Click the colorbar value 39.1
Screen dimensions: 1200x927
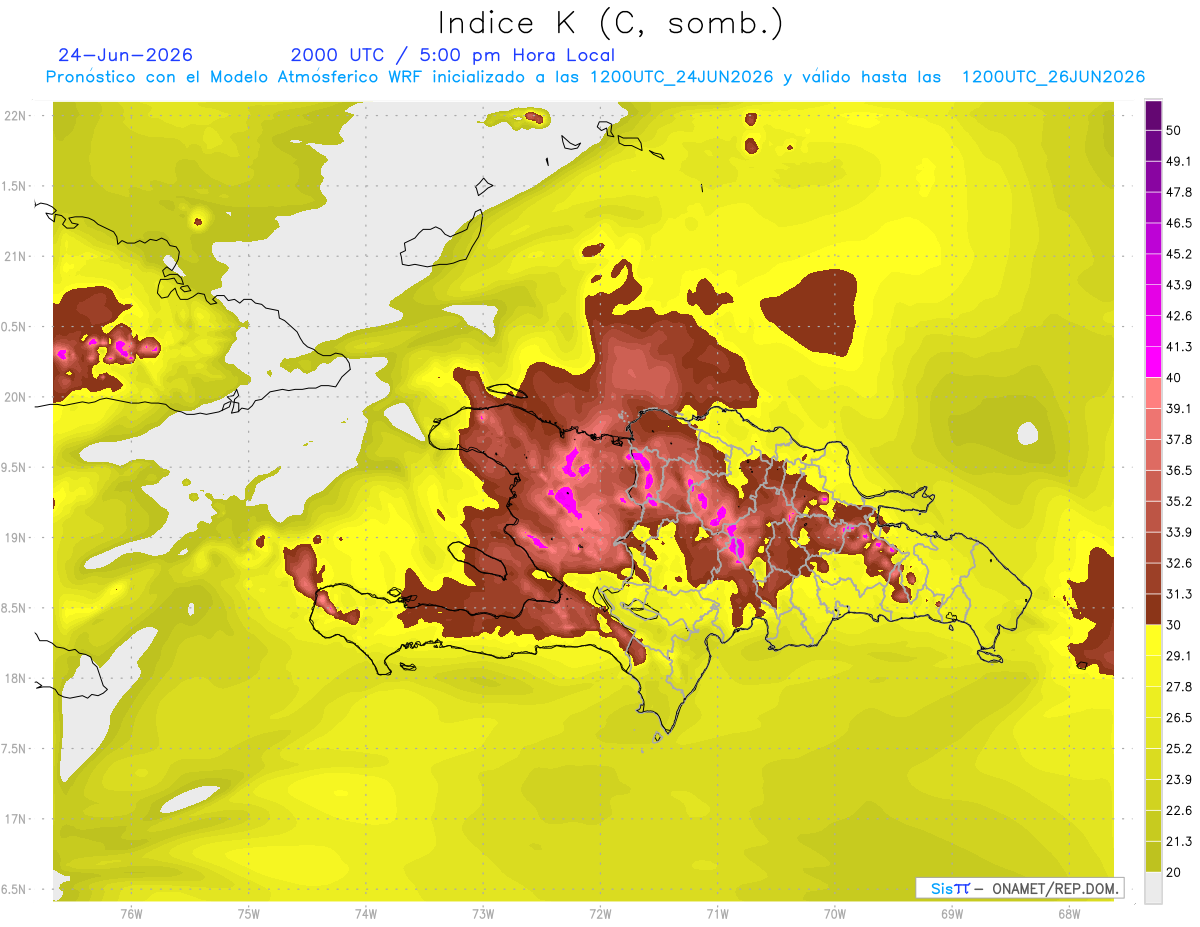point(1179,409)
